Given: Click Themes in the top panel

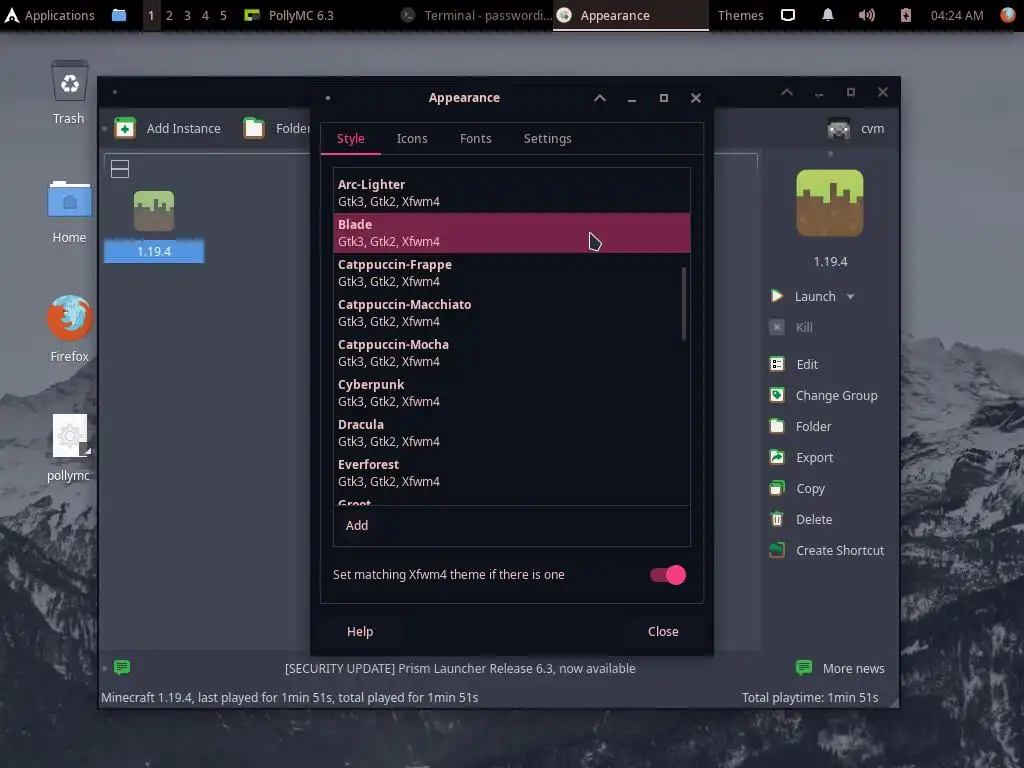Looking at the screenshot, I should tap(741, 15).
